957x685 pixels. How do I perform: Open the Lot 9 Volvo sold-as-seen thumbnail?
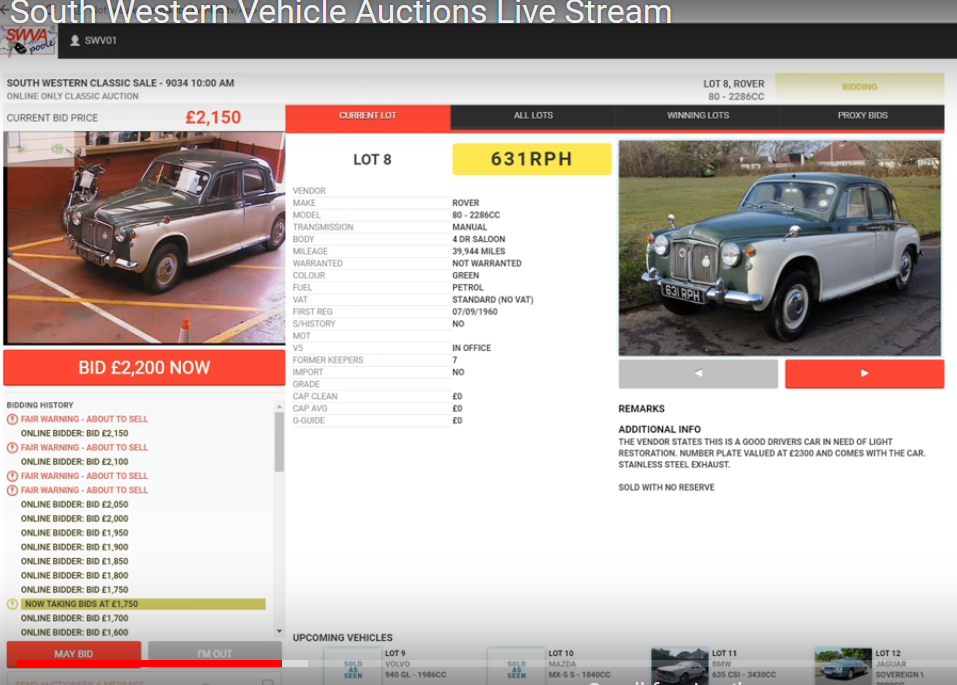tap(353, 665)
